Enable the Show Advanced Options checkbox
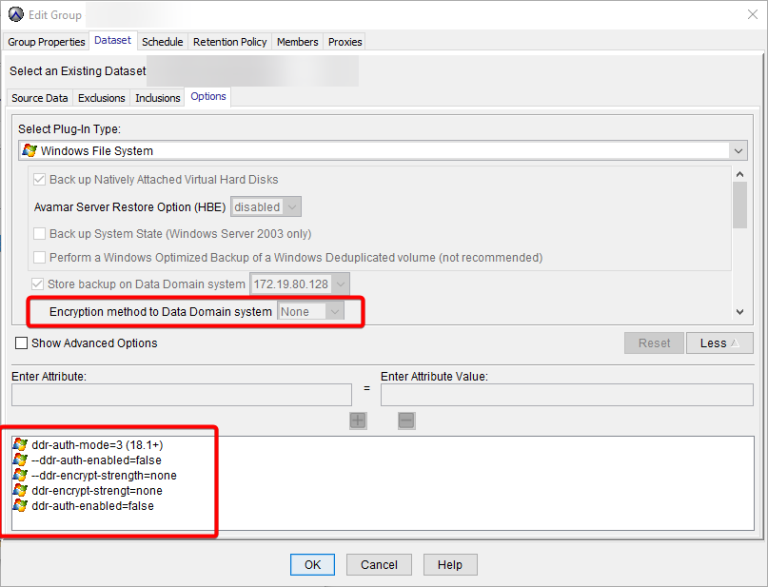The image size is (768, 587). (x=21, y=343)
